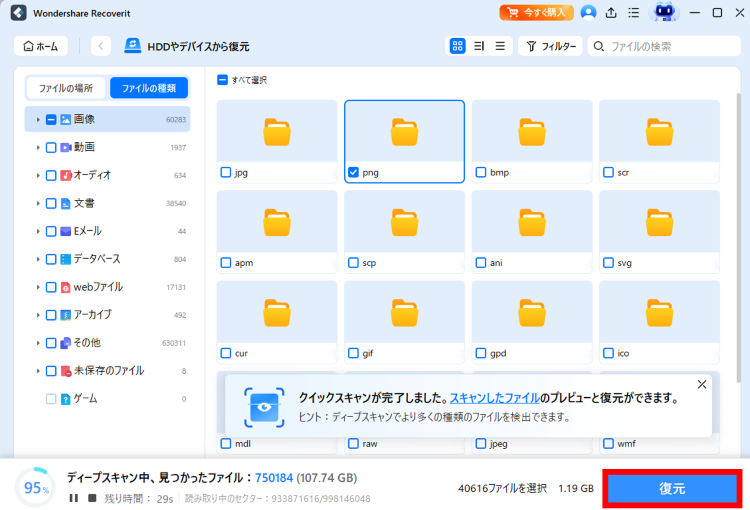The height and width of the screenshot is (510, 750).
Task: Switch to grid thumbnail view
Action: click(x=458, y=46)
